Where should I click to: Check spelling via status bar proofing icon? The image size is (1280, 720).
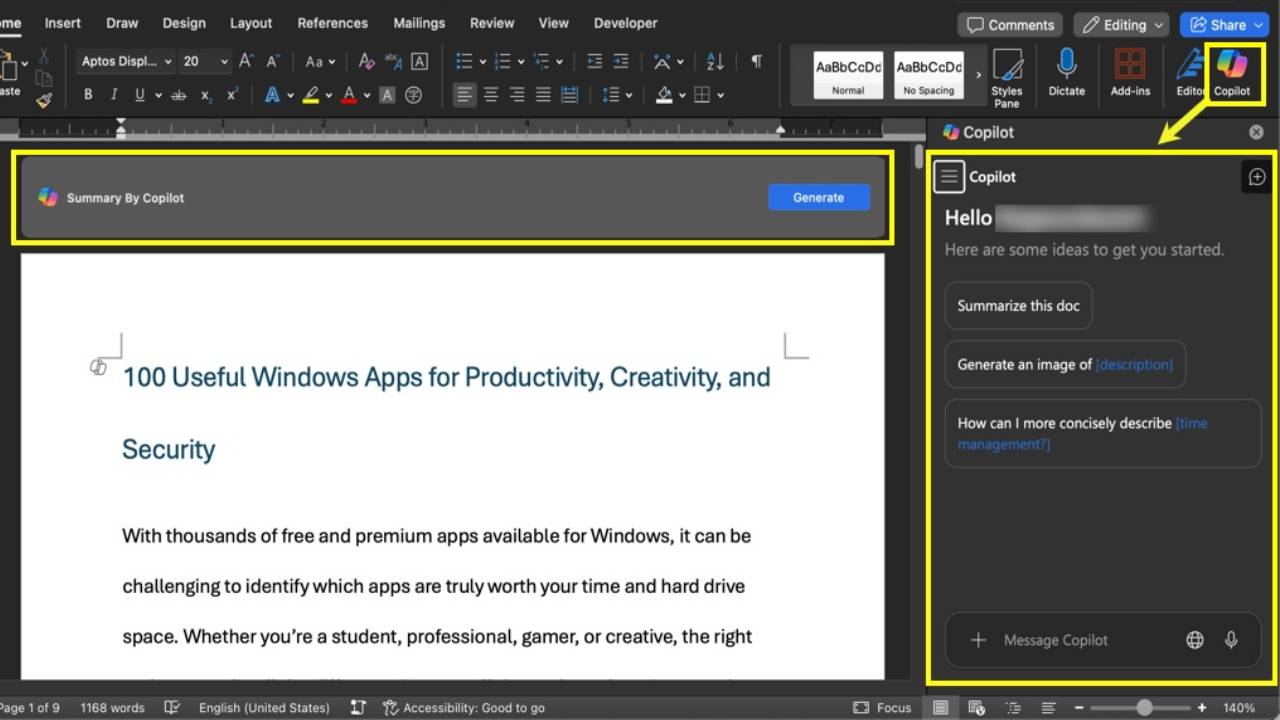[172, 707]
